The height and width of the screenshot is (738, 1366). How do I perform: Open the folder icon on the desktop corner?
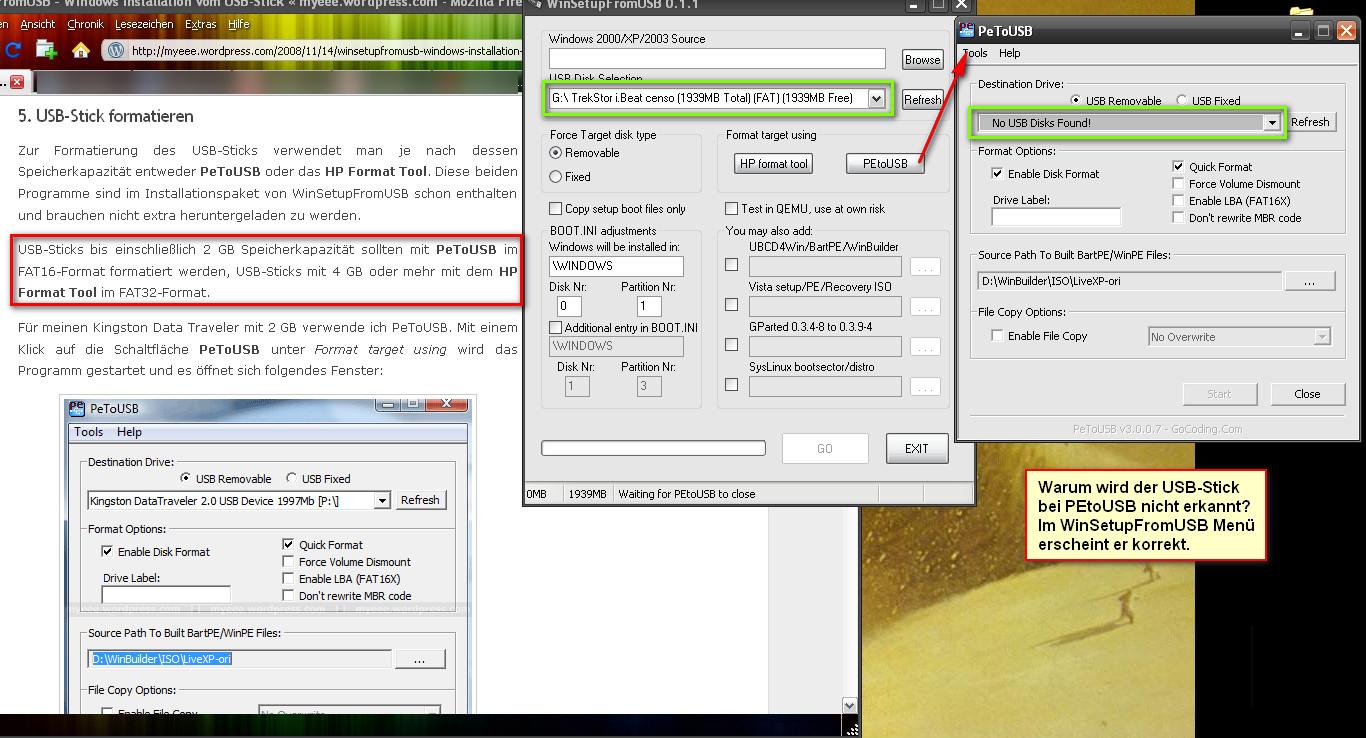coord(1301,13)
